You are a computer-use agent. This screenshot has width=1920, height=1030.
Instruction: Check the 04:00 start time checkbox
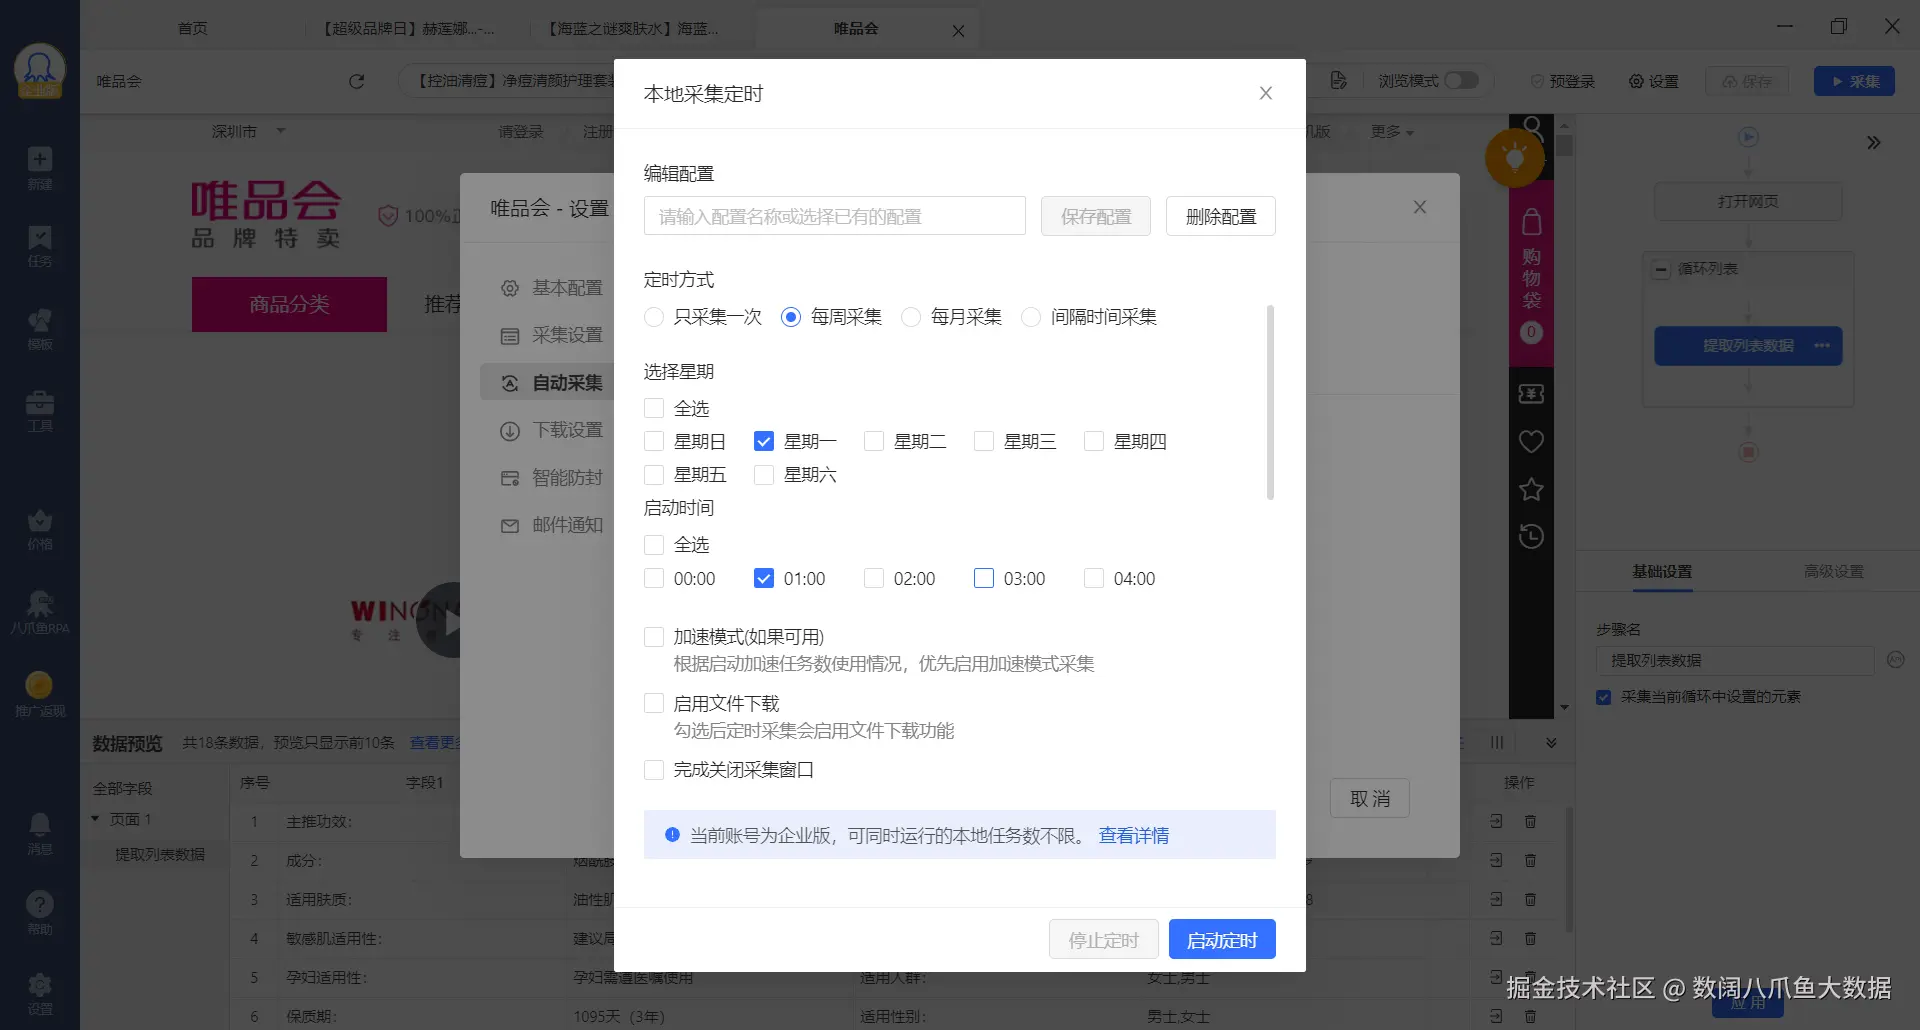pyautogui.click(x=1094, y=578)
